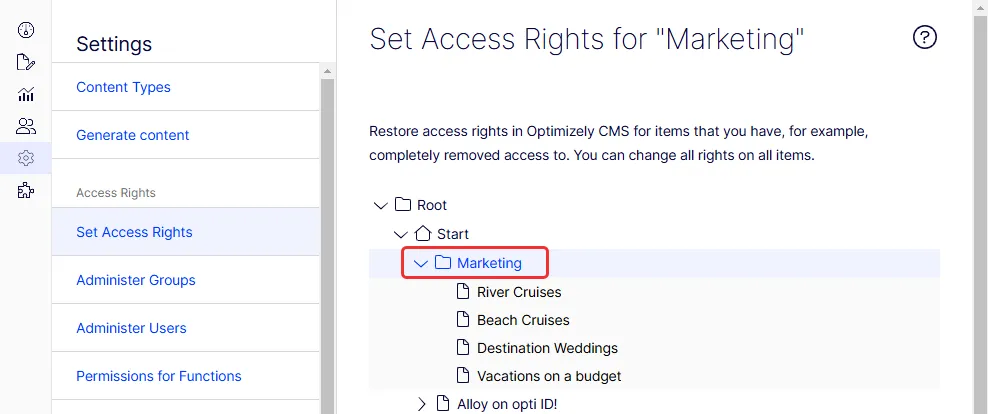
Task: Open Content Types settings
Action: coord(124,87)
